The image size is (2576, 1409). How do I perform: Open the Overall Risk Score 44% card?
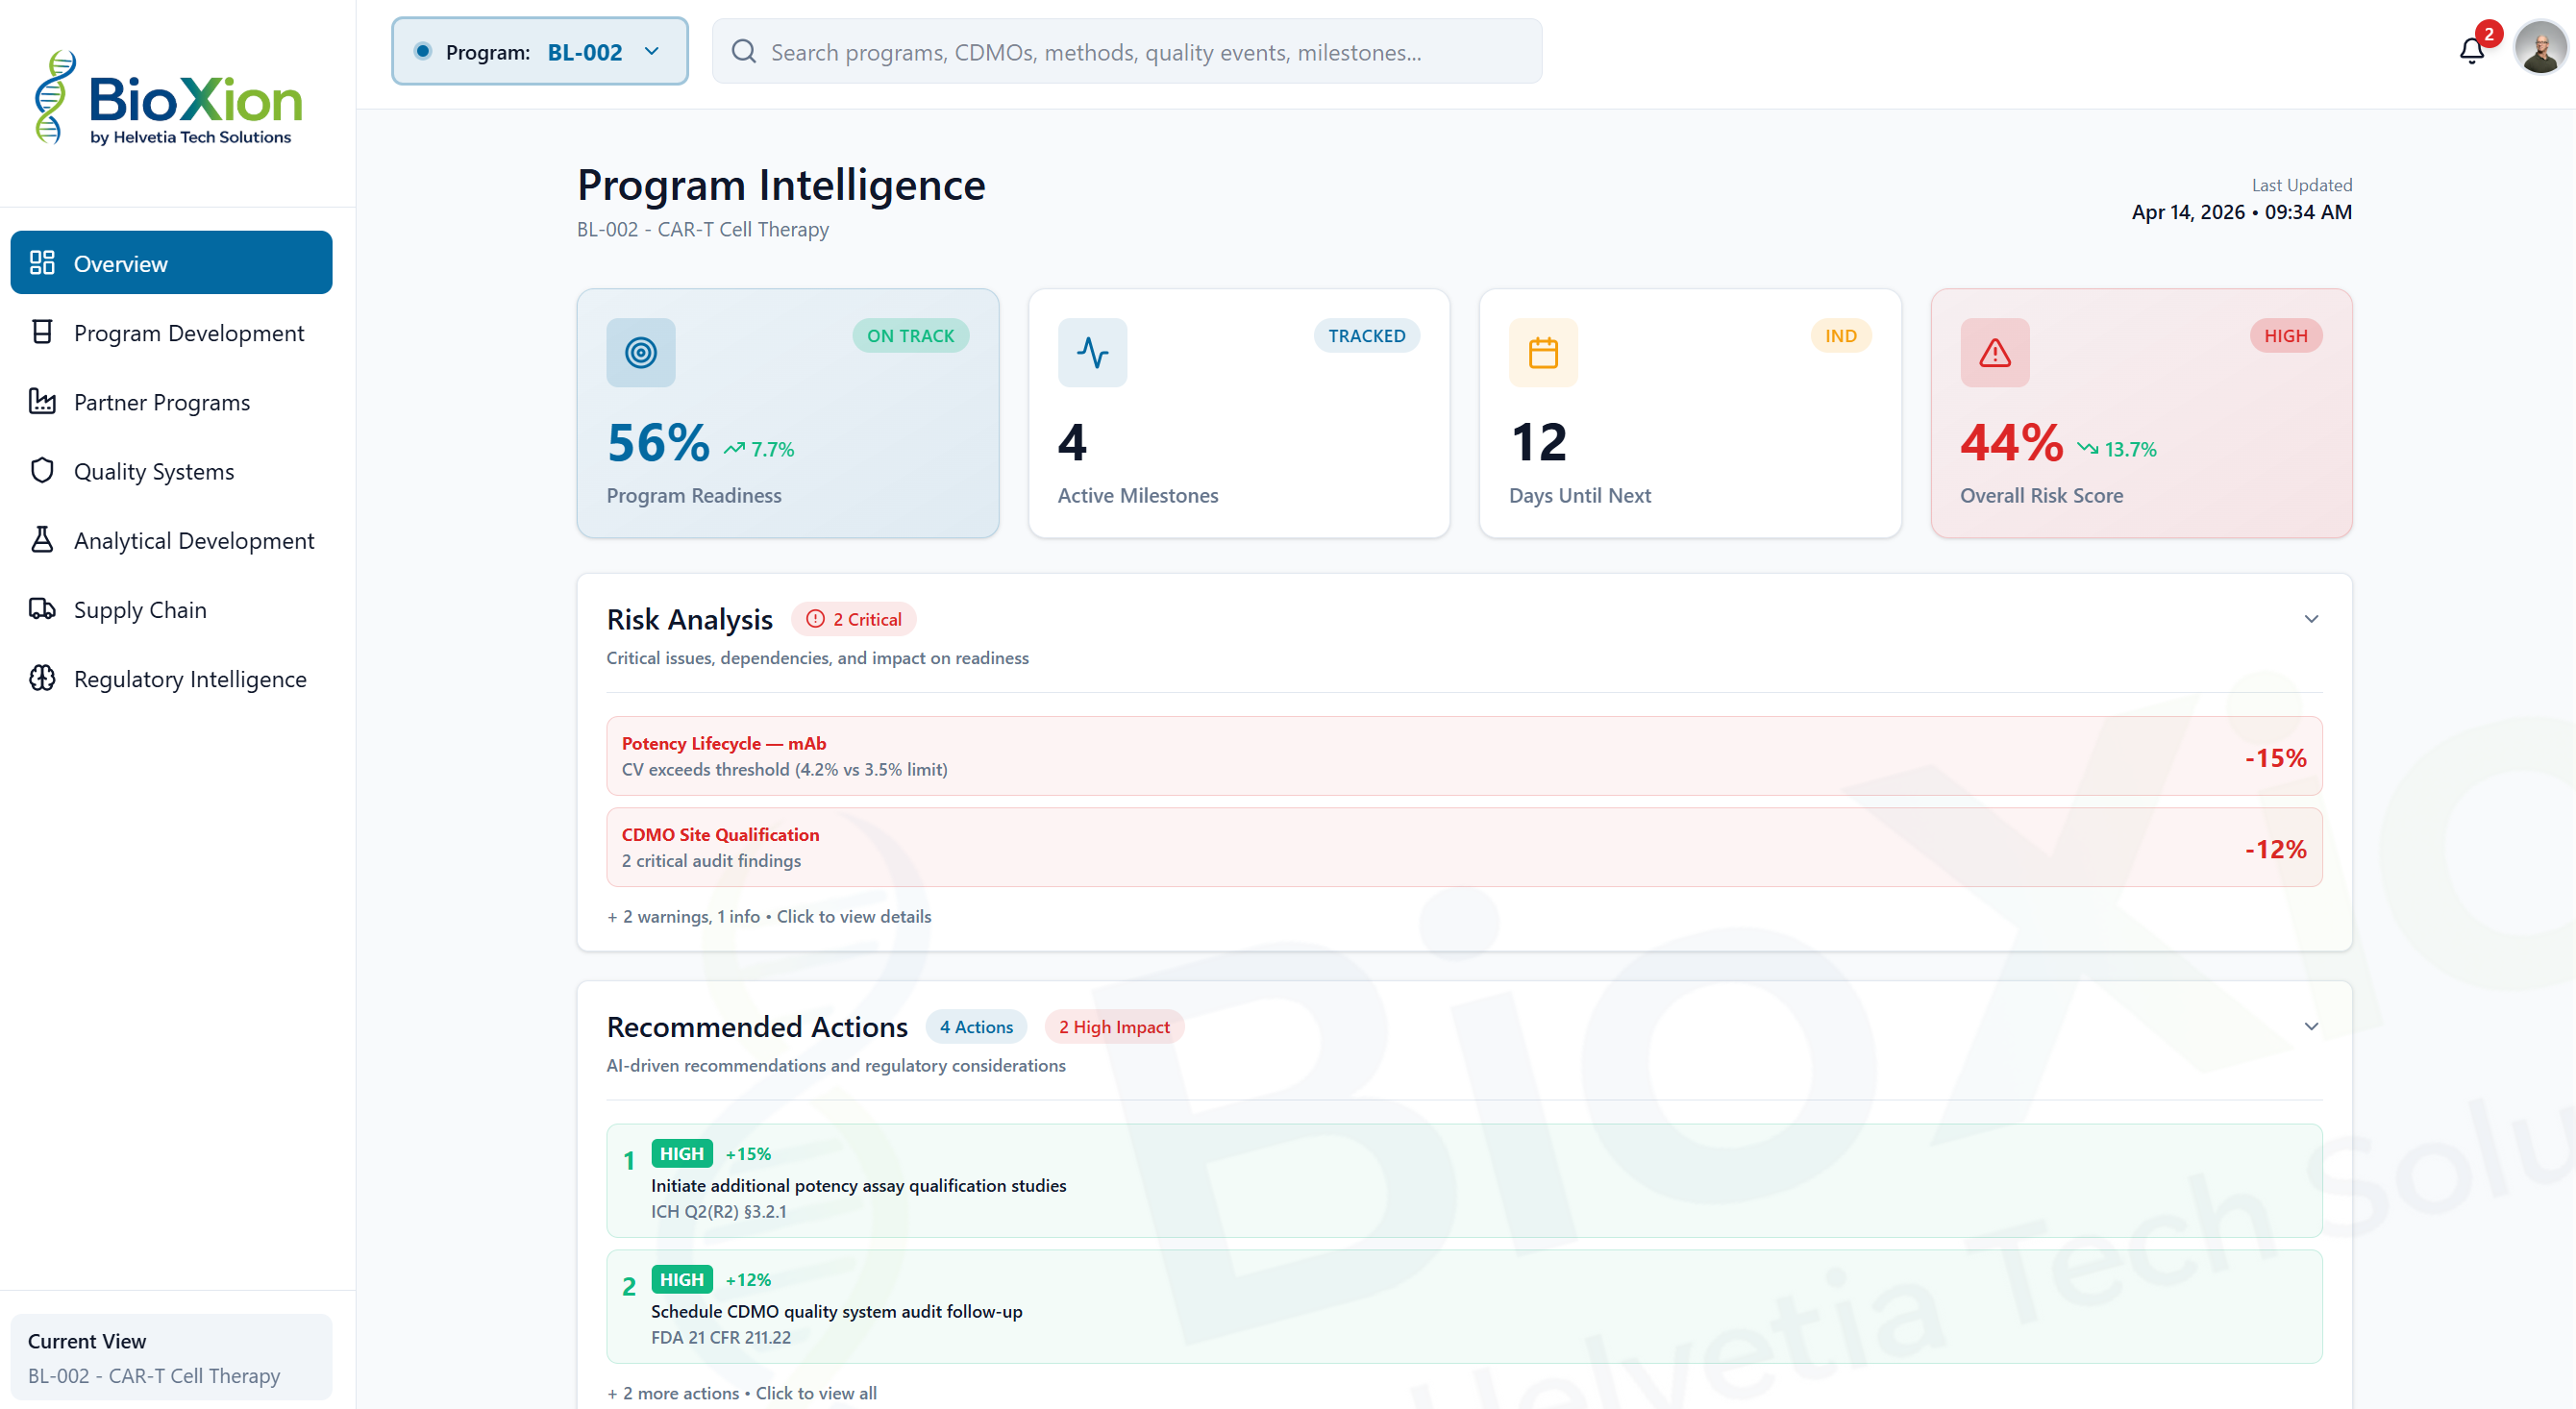tap(2141, 413)
